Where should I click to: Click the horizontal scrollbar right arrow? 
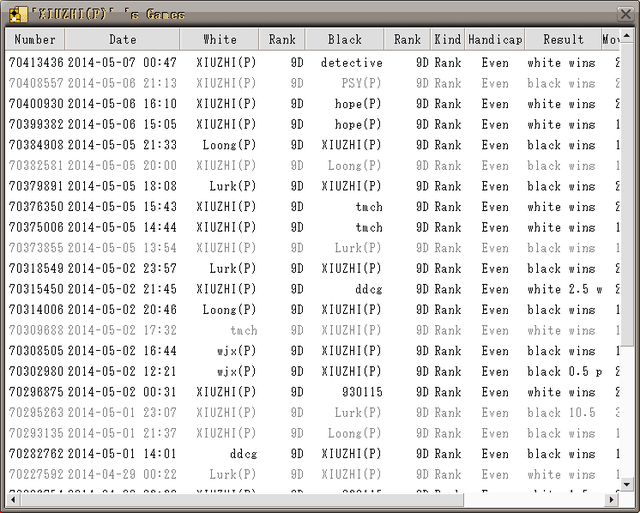coord(611,499)
